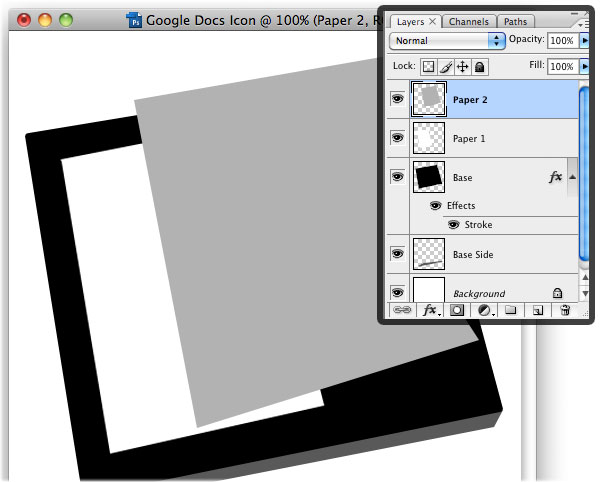The width and height of the screenshot is (600, 482).
Task: Click the green zoom window button
Action: pyautogui.click(x=66, y=20)
